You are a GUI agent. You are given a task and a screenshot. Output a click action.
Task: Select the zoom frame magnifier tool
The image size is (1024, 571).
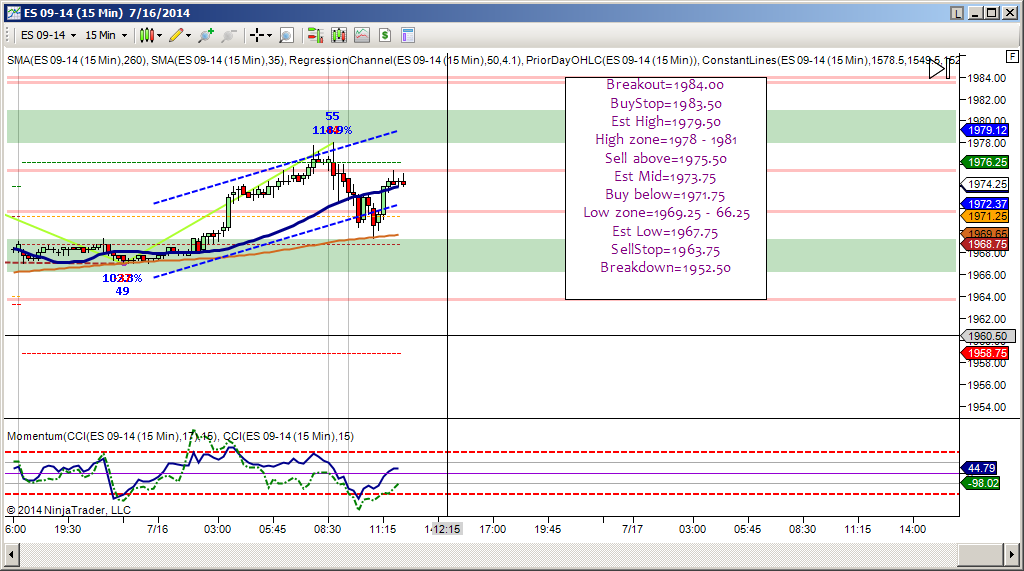pos(286,35)
